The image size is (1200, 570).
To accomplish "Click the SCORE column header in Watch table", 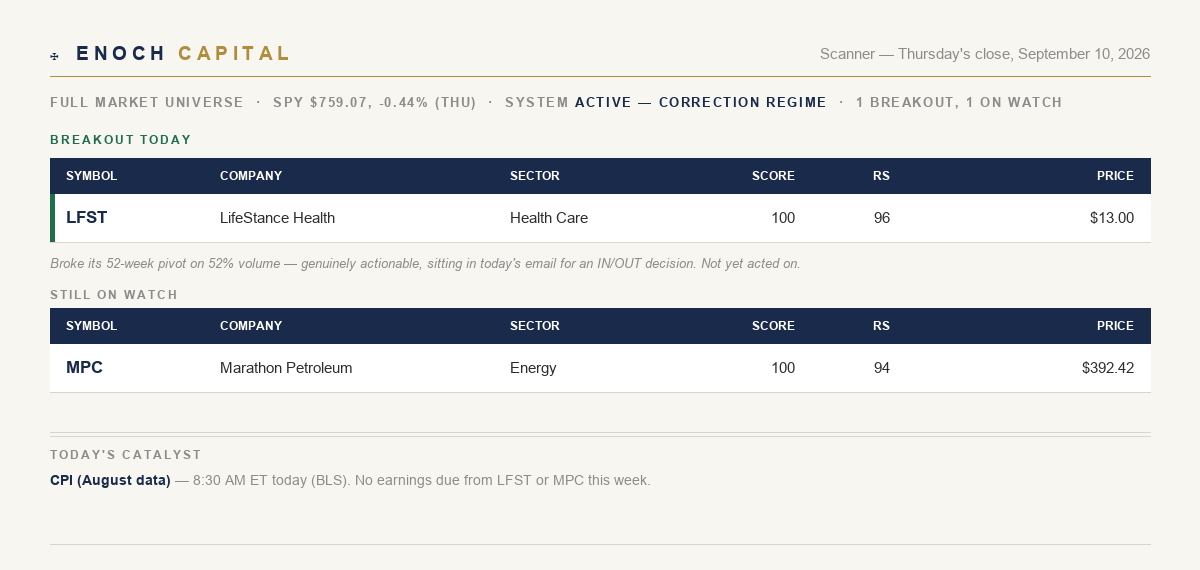I will point(773,326).
